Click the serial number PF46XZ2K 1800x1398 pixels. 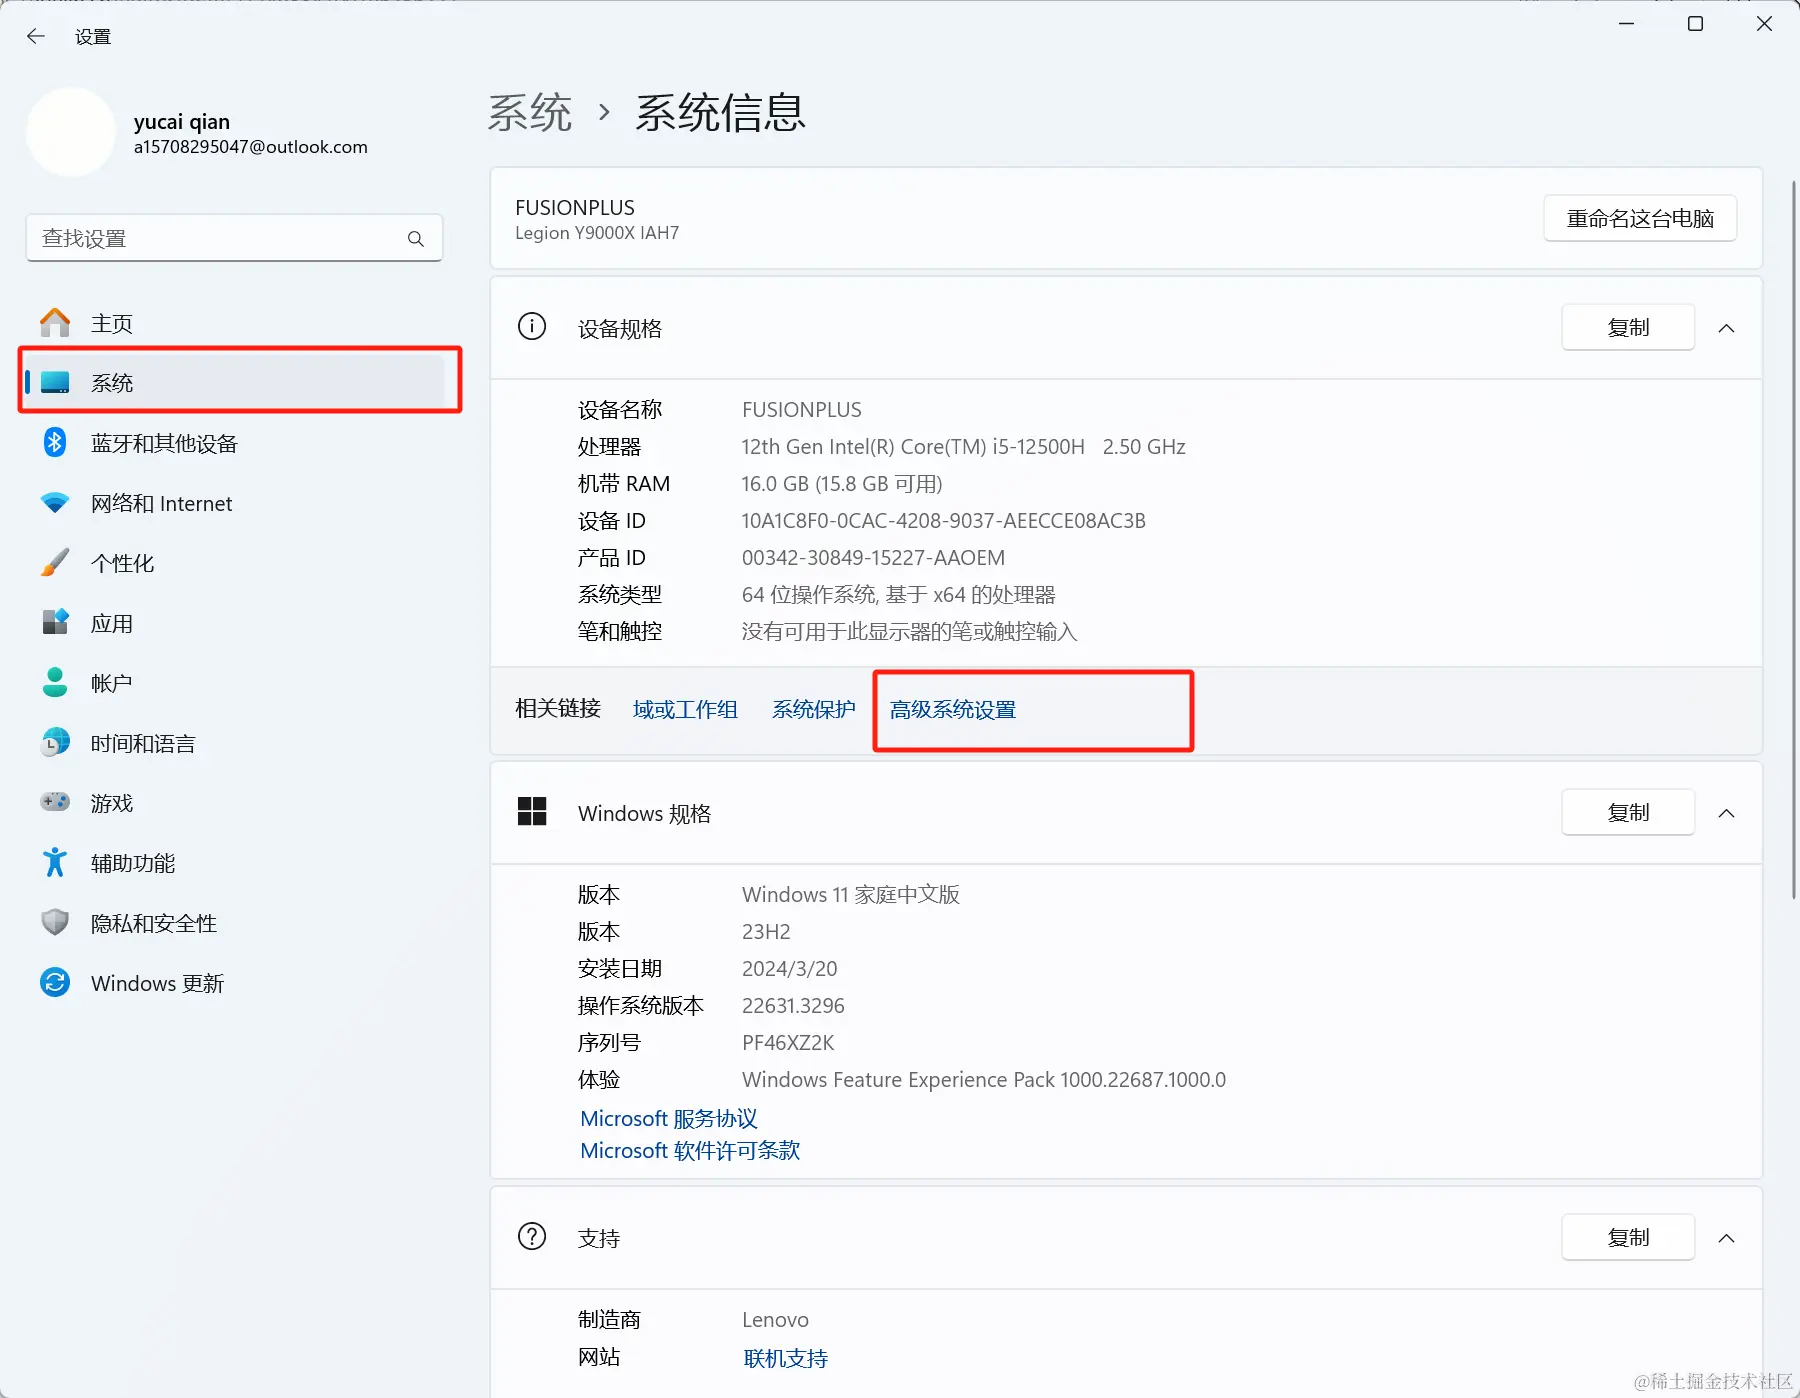788,1043
